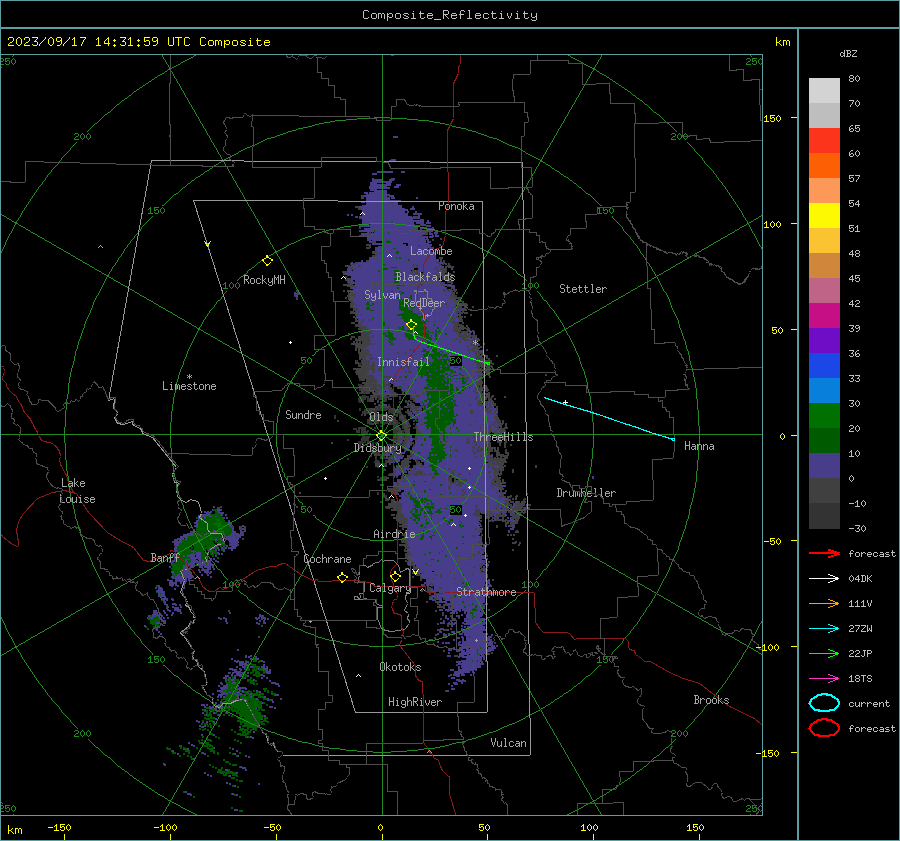
Task: Click the HighRiver town label
Action: click(x=415, y=702)
